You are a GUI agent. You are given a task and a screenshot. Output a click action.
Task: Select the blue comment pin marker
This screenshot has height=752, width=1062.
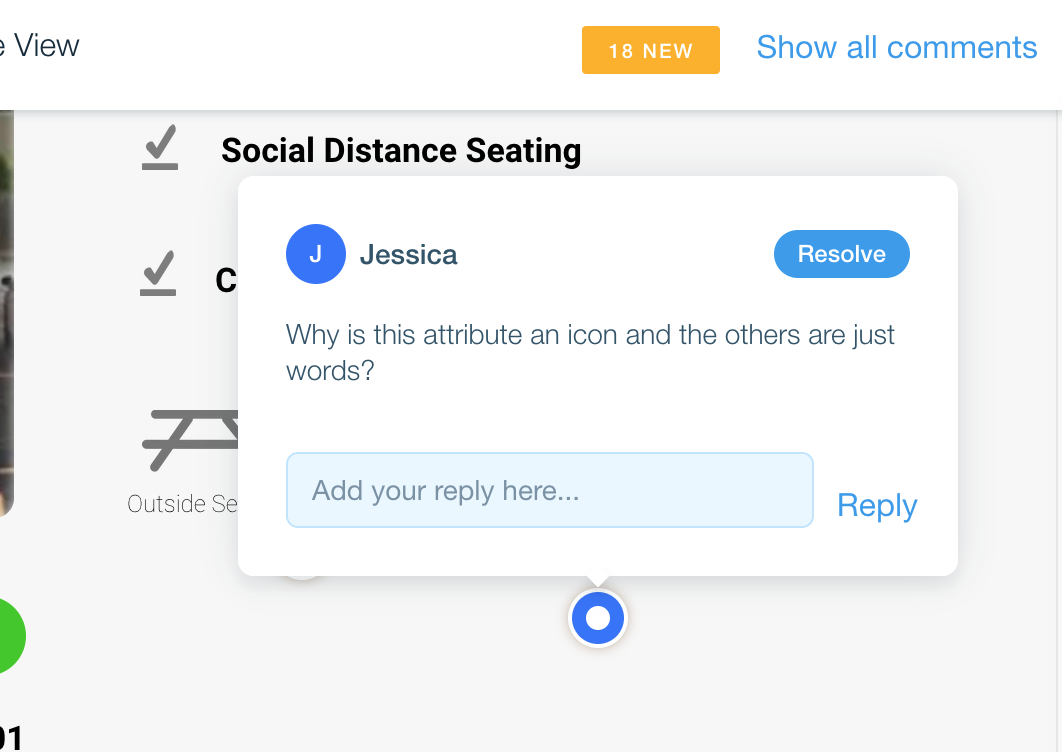point(597,618)
